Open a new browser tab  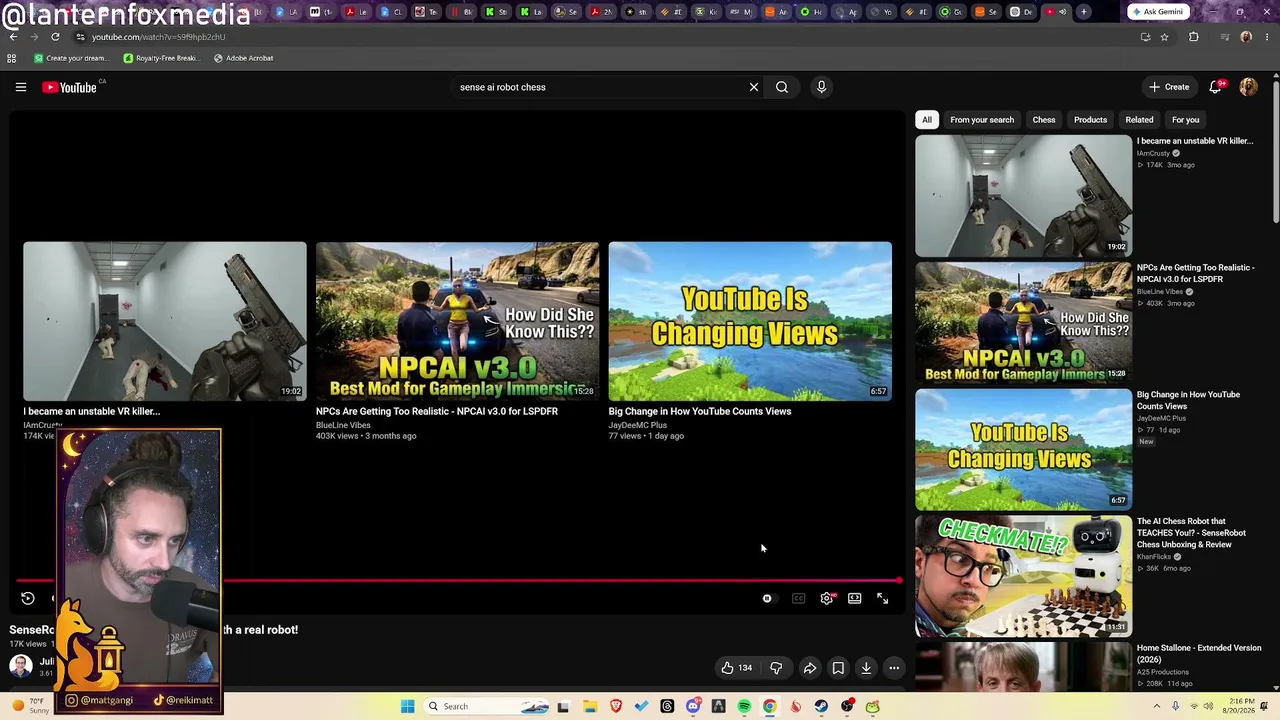[1084, 12]
